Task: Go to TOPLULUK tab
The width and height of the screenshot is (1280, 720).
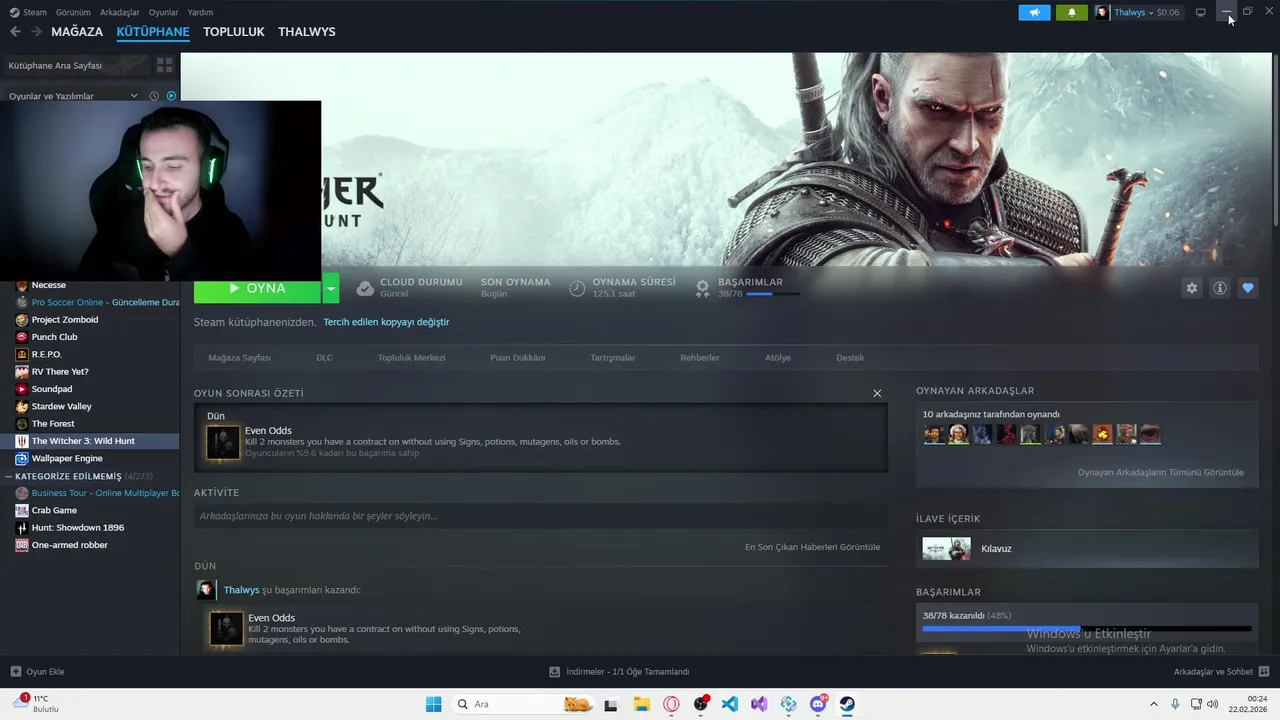Action: [234, 32]
